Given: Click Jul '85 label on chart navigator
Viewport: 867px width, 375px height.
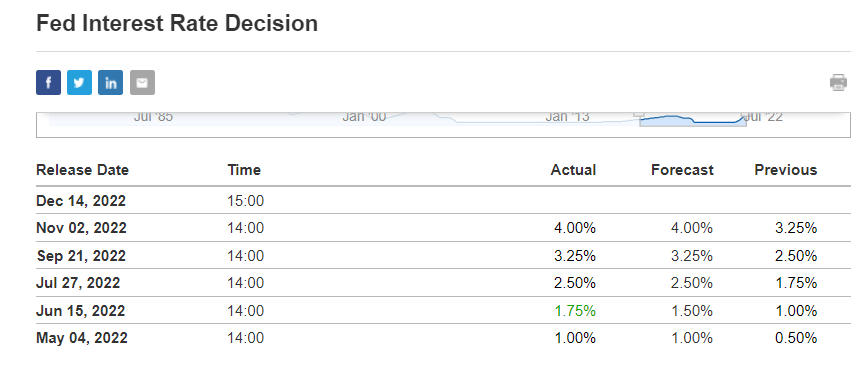Looking at the screenshot, I should pyautogui.click(x=153, y=117).
